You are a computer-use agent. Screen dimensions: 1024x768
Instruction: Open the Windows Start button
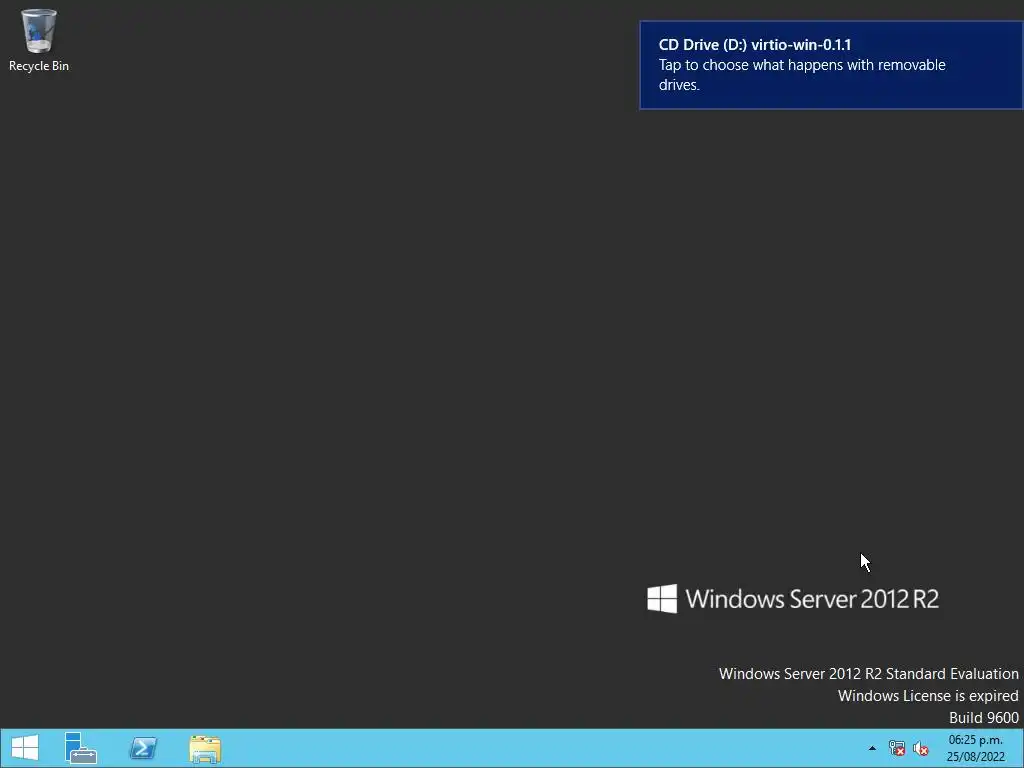[x=25, y=748]
